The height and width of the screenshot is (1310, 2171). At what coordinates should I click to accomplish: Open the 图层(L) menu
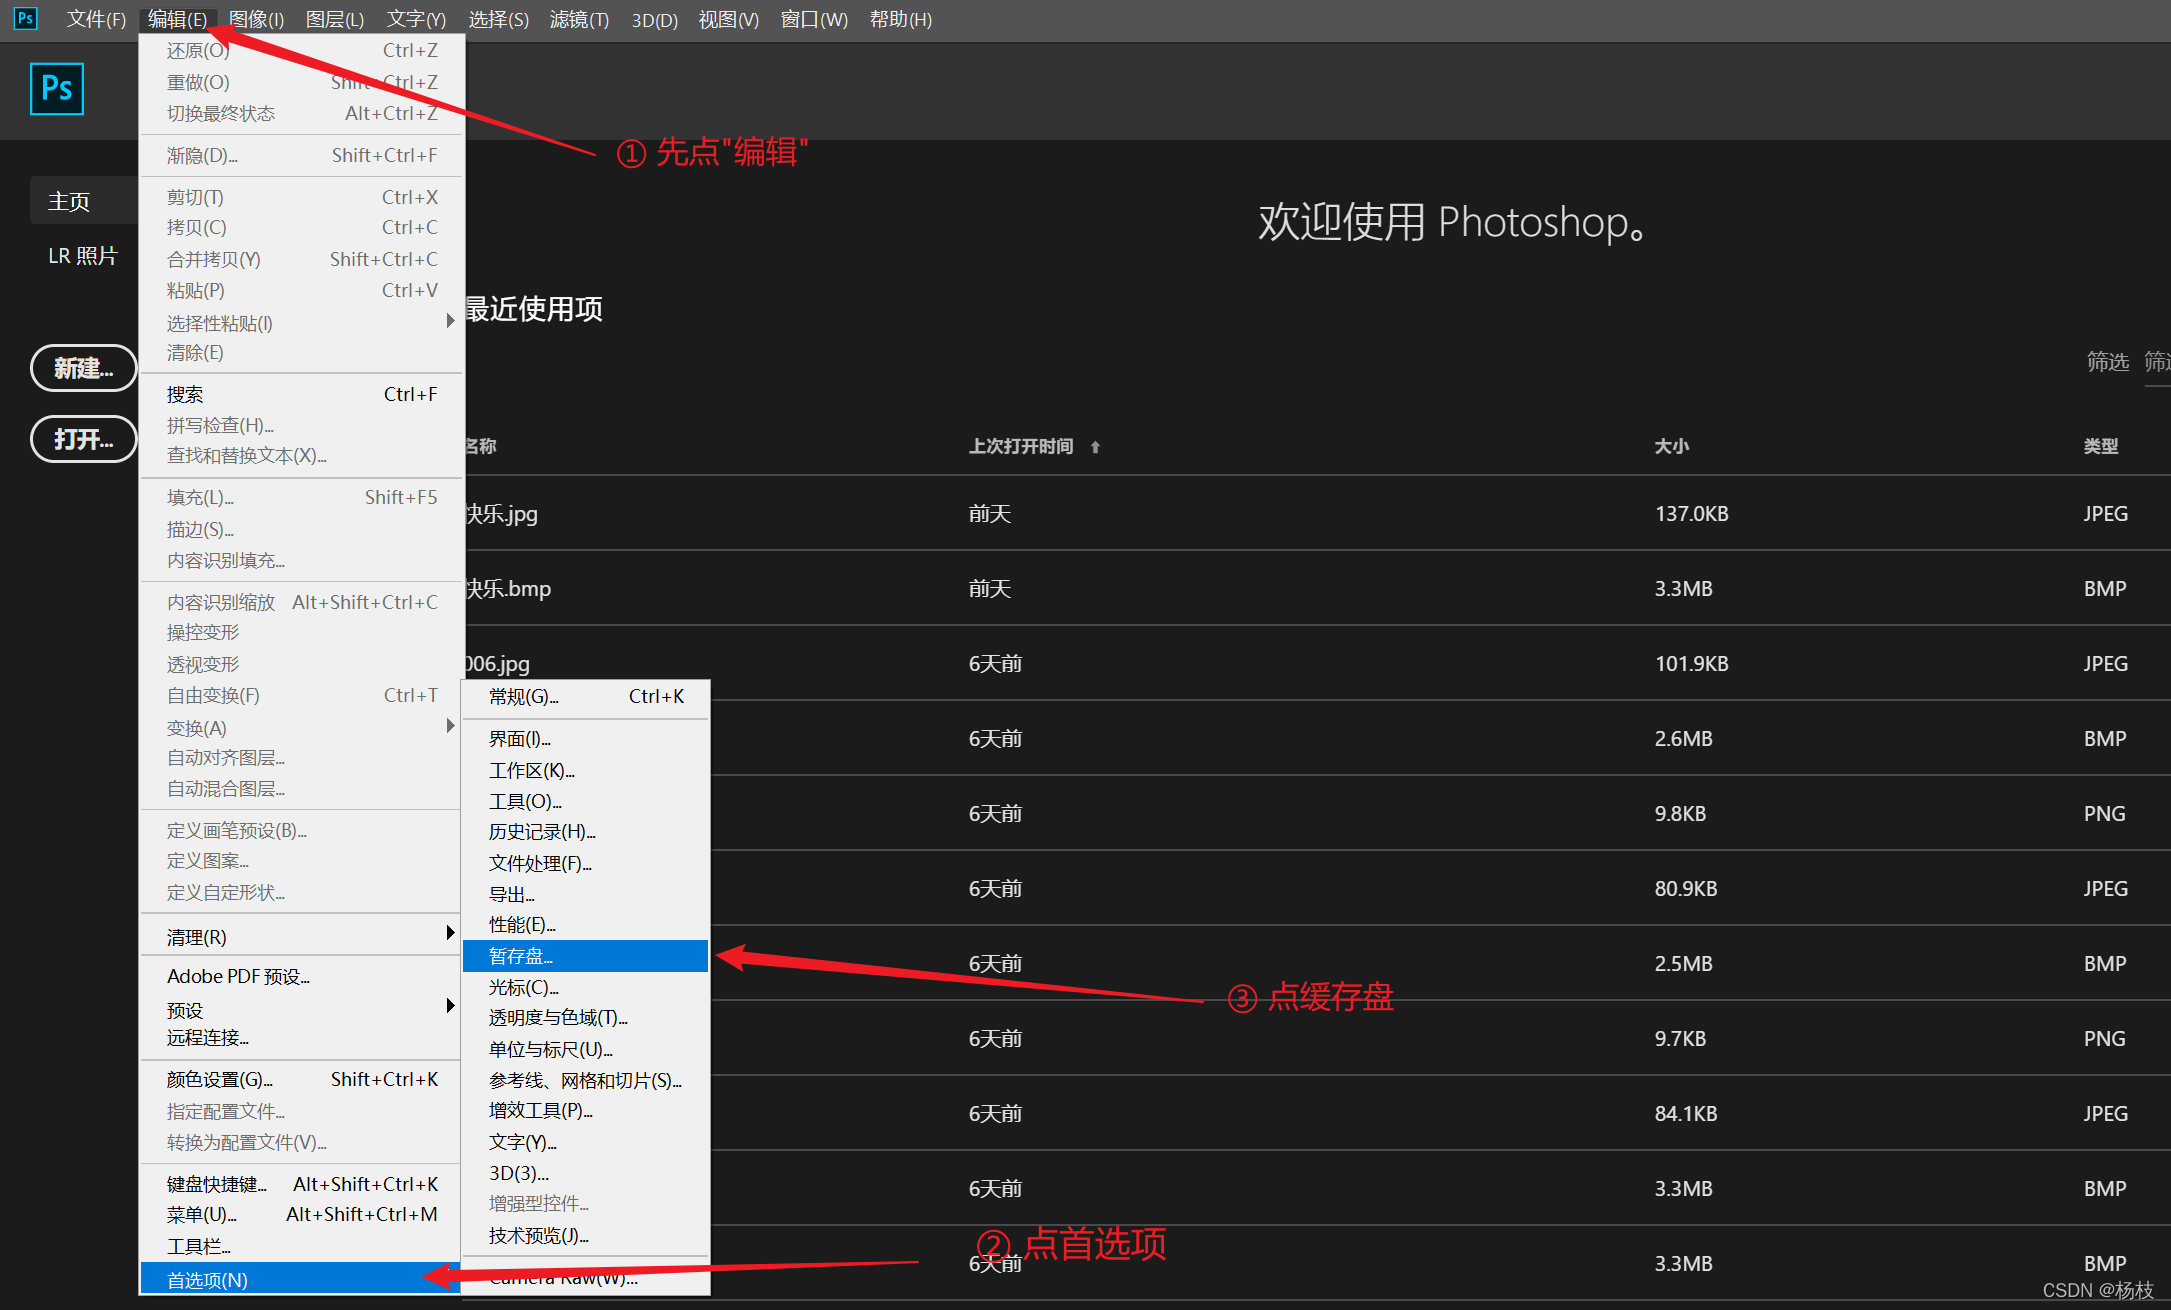point(335,19)
